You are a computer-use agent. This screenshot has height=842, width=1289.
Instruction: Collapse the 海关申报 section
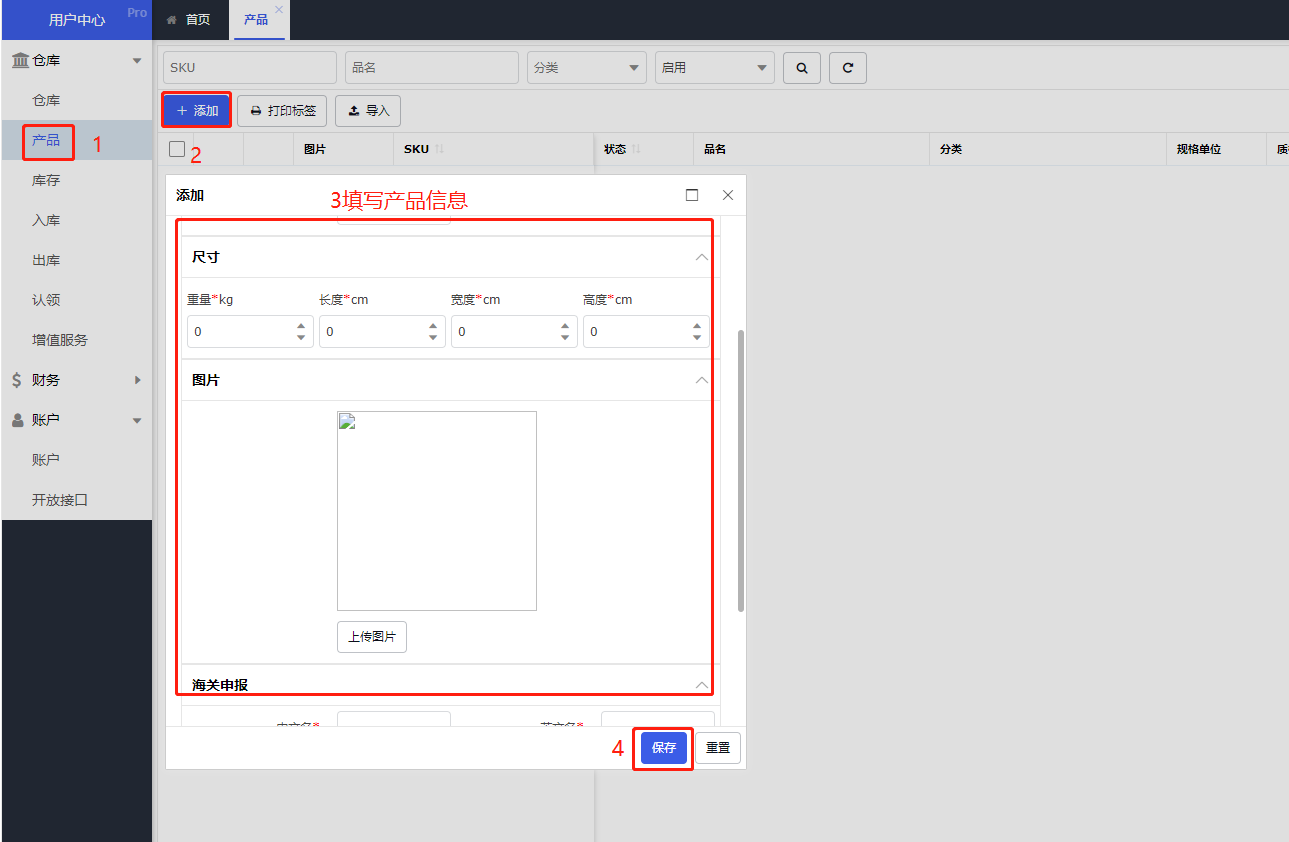[702, 685]
